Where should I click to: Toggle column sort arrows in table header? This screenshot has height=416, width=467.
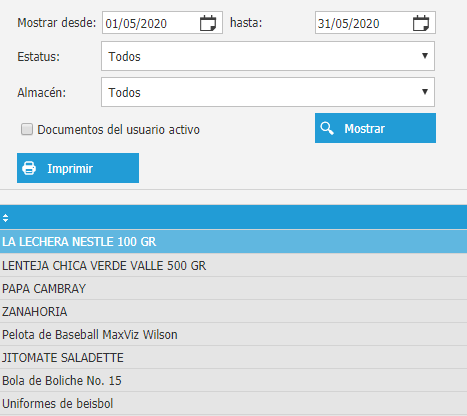5,218
